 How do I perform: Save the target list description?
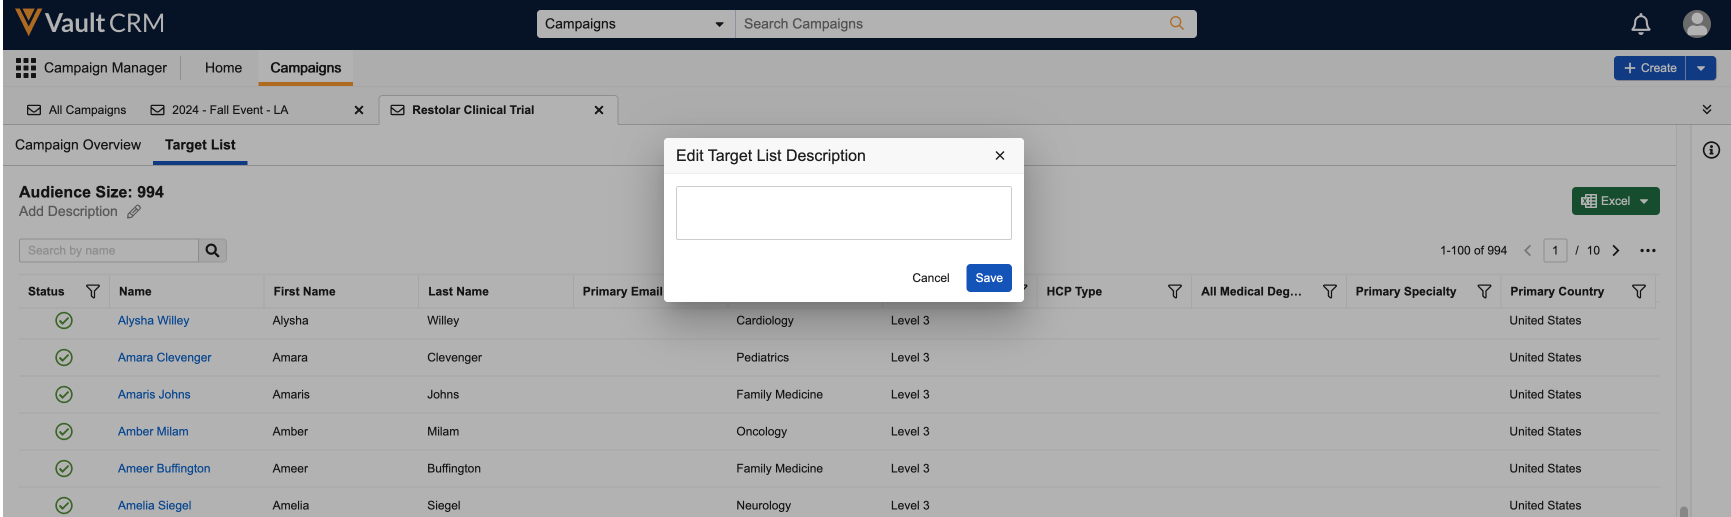coord(988,278)
